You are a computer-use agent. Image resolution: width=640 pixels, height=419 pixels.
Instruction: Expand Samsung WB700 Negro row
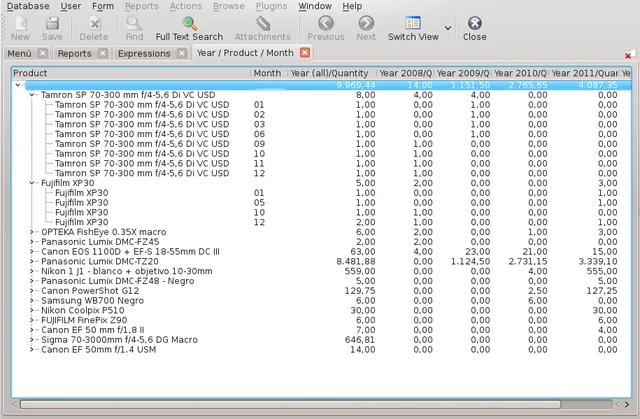tap(32, 300)
